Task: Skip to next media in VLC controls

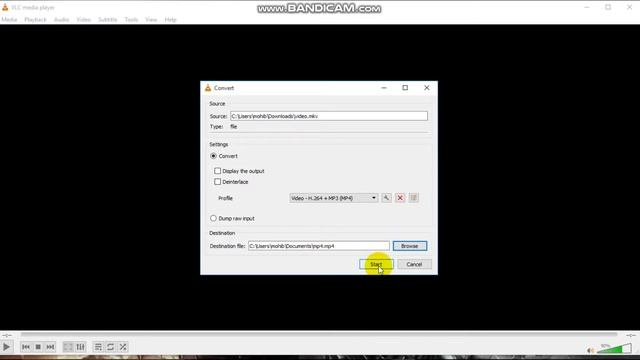Action: pos(50,347)
